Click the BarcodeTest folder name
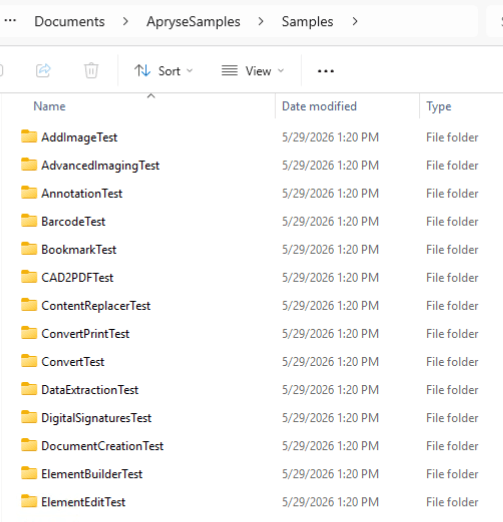The image size is (503, 522). (x=73, y=222)
